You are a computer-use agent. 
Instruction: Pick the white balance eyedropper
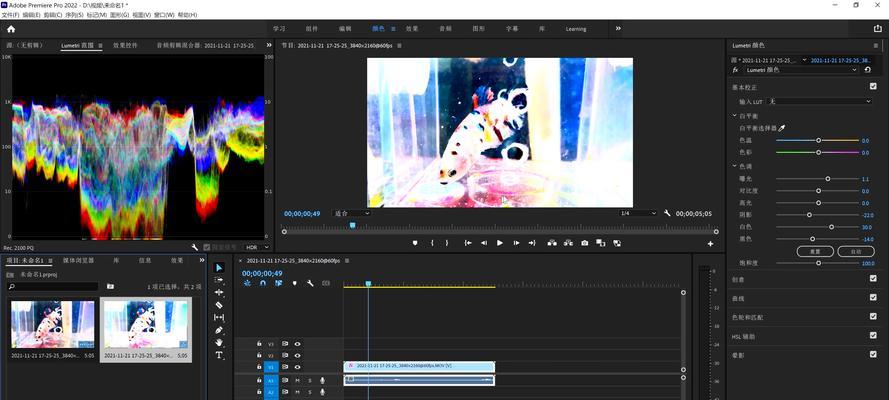pos(782,129)
